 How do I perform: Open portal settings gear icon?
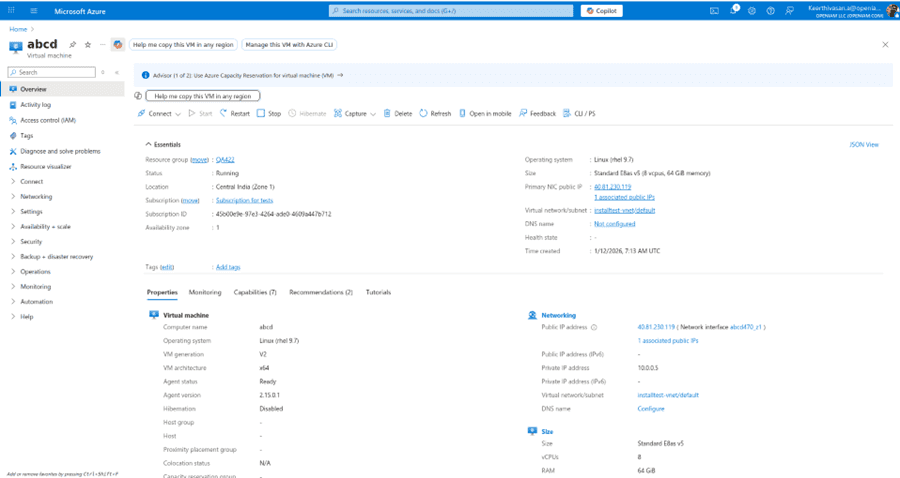tap(752, 11)
